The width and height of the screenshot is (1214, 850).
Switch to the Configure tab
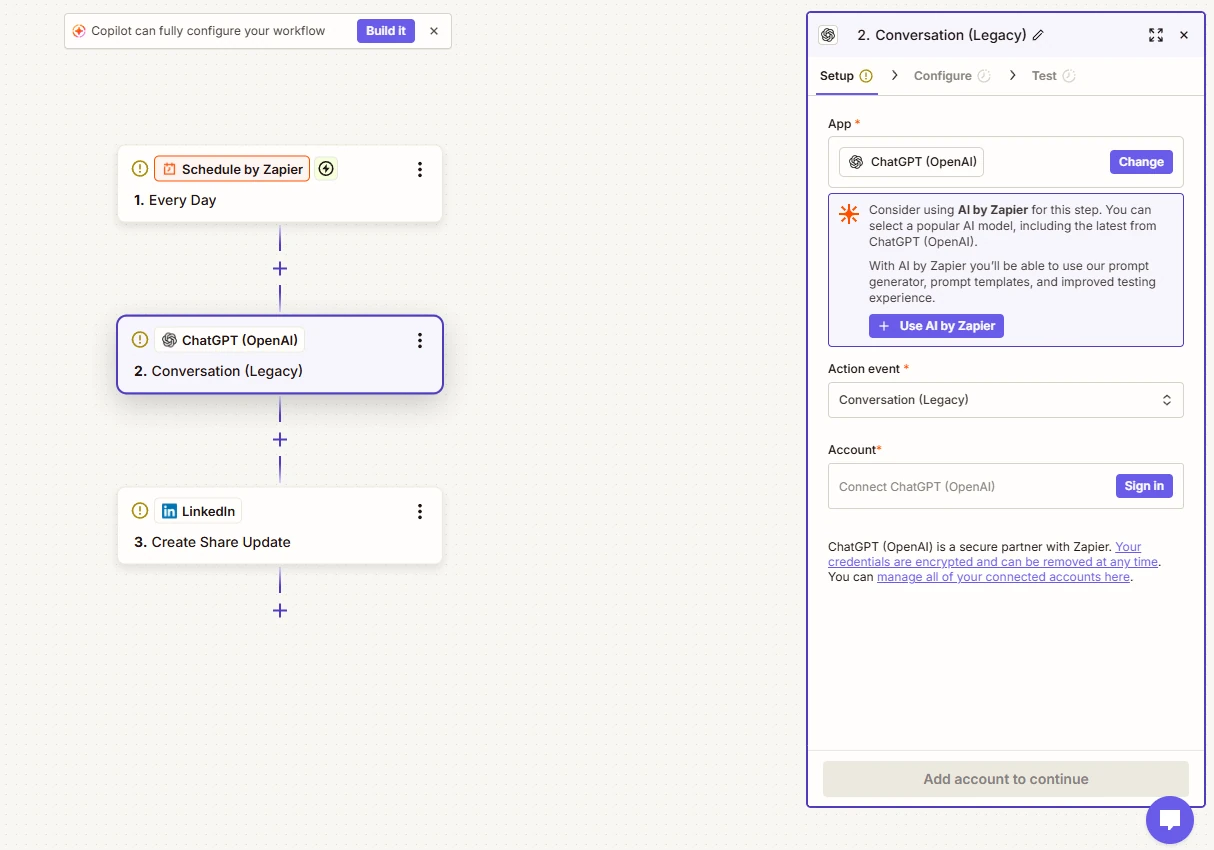(952, 76)
